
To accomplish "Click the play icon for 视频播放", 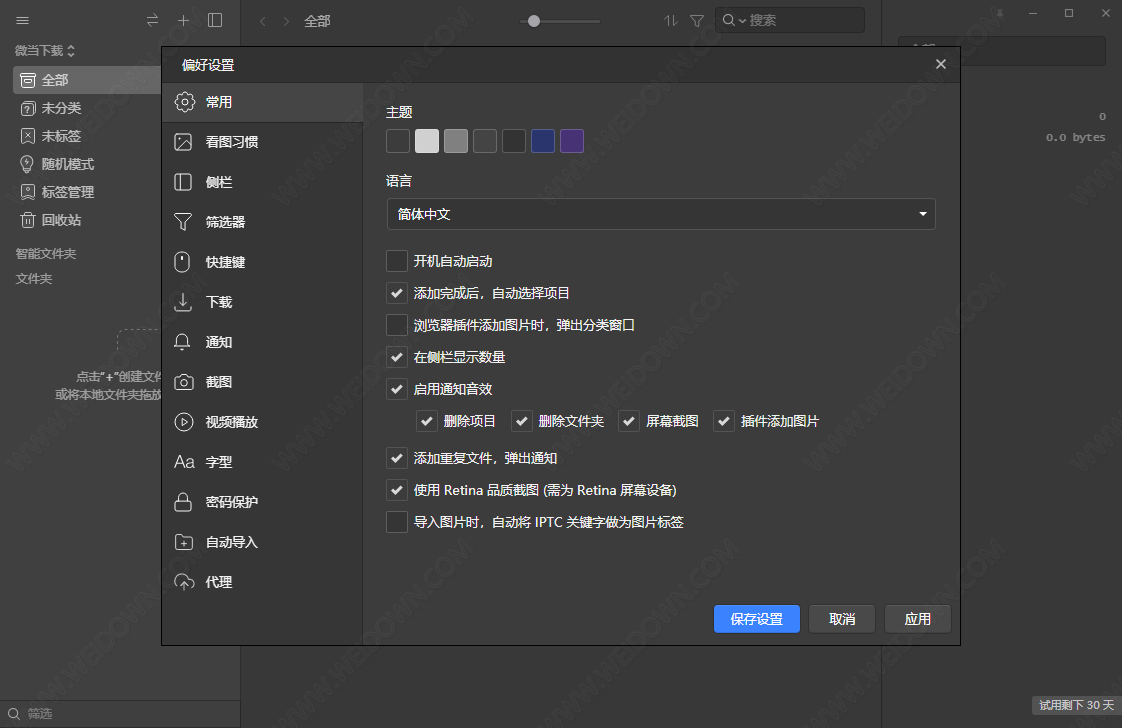I will coord(184,422).
